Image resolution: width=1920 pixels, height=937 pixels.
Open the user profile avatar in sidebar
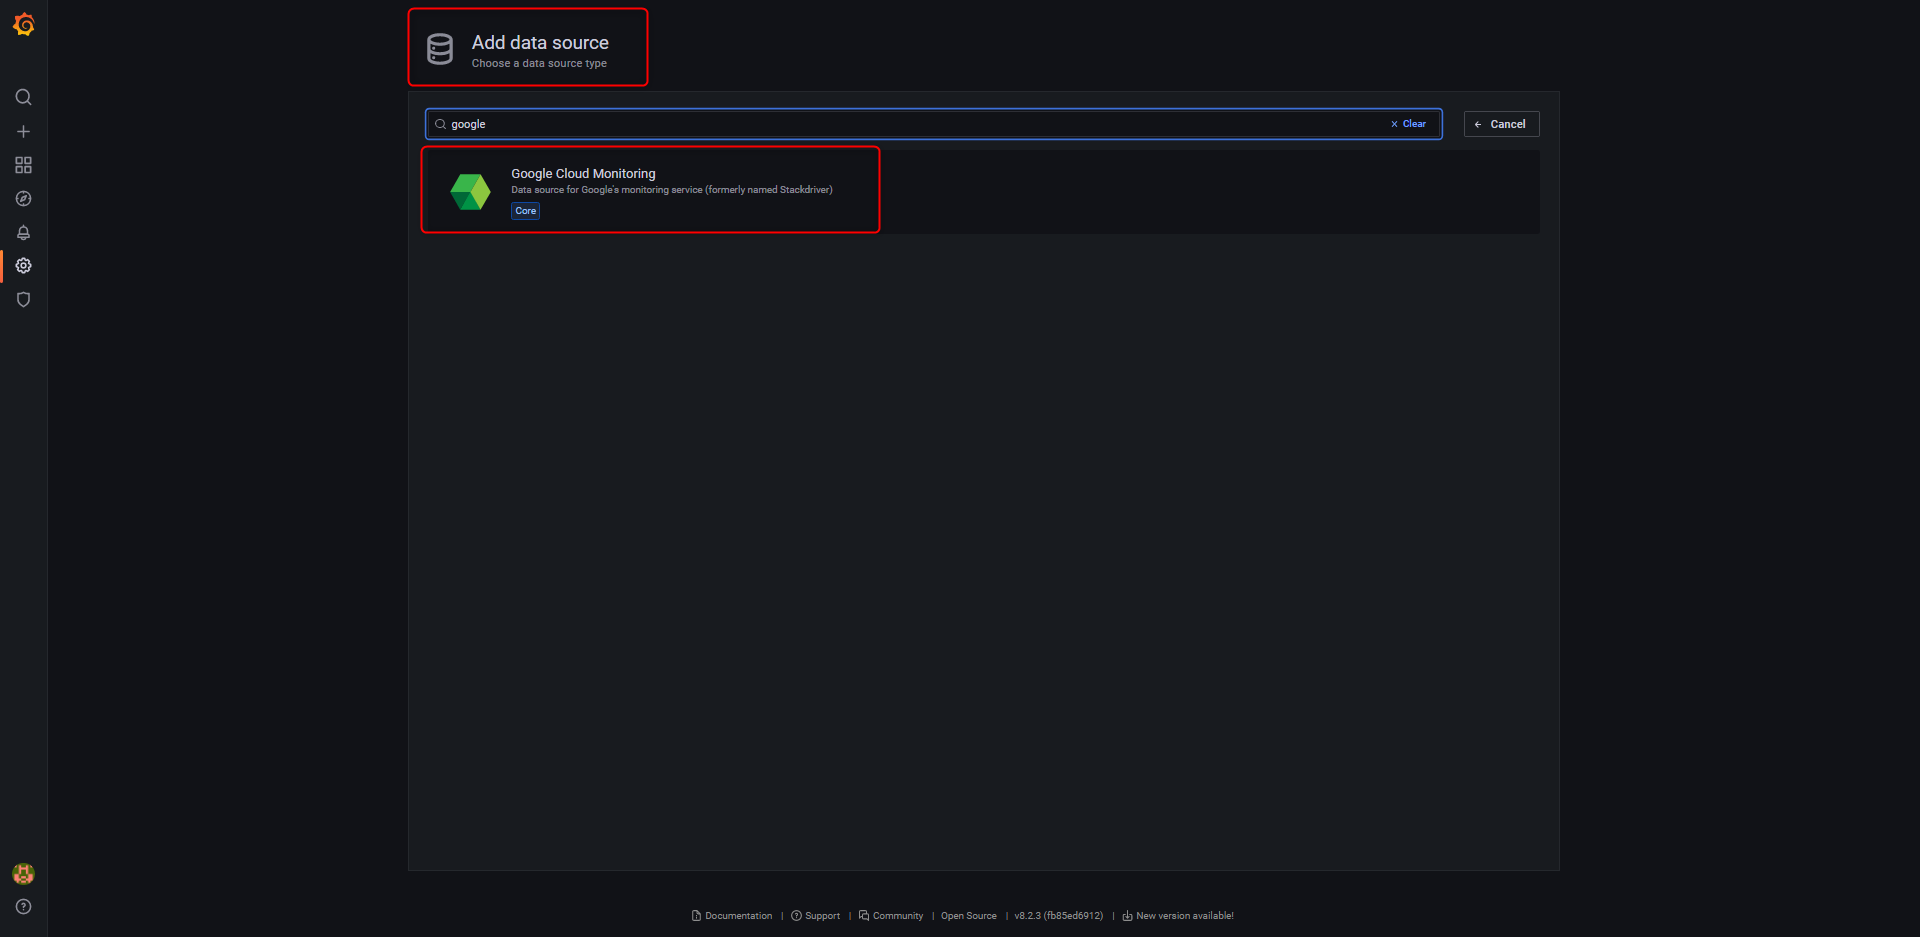click(x=23, y=874)
